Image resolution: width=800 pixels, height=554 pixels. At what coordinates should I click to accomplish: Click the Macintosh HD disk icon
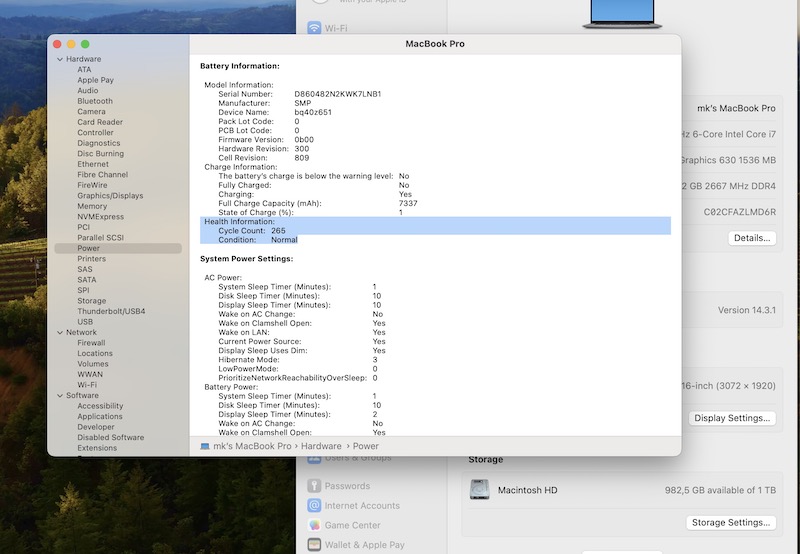(480, 491)
